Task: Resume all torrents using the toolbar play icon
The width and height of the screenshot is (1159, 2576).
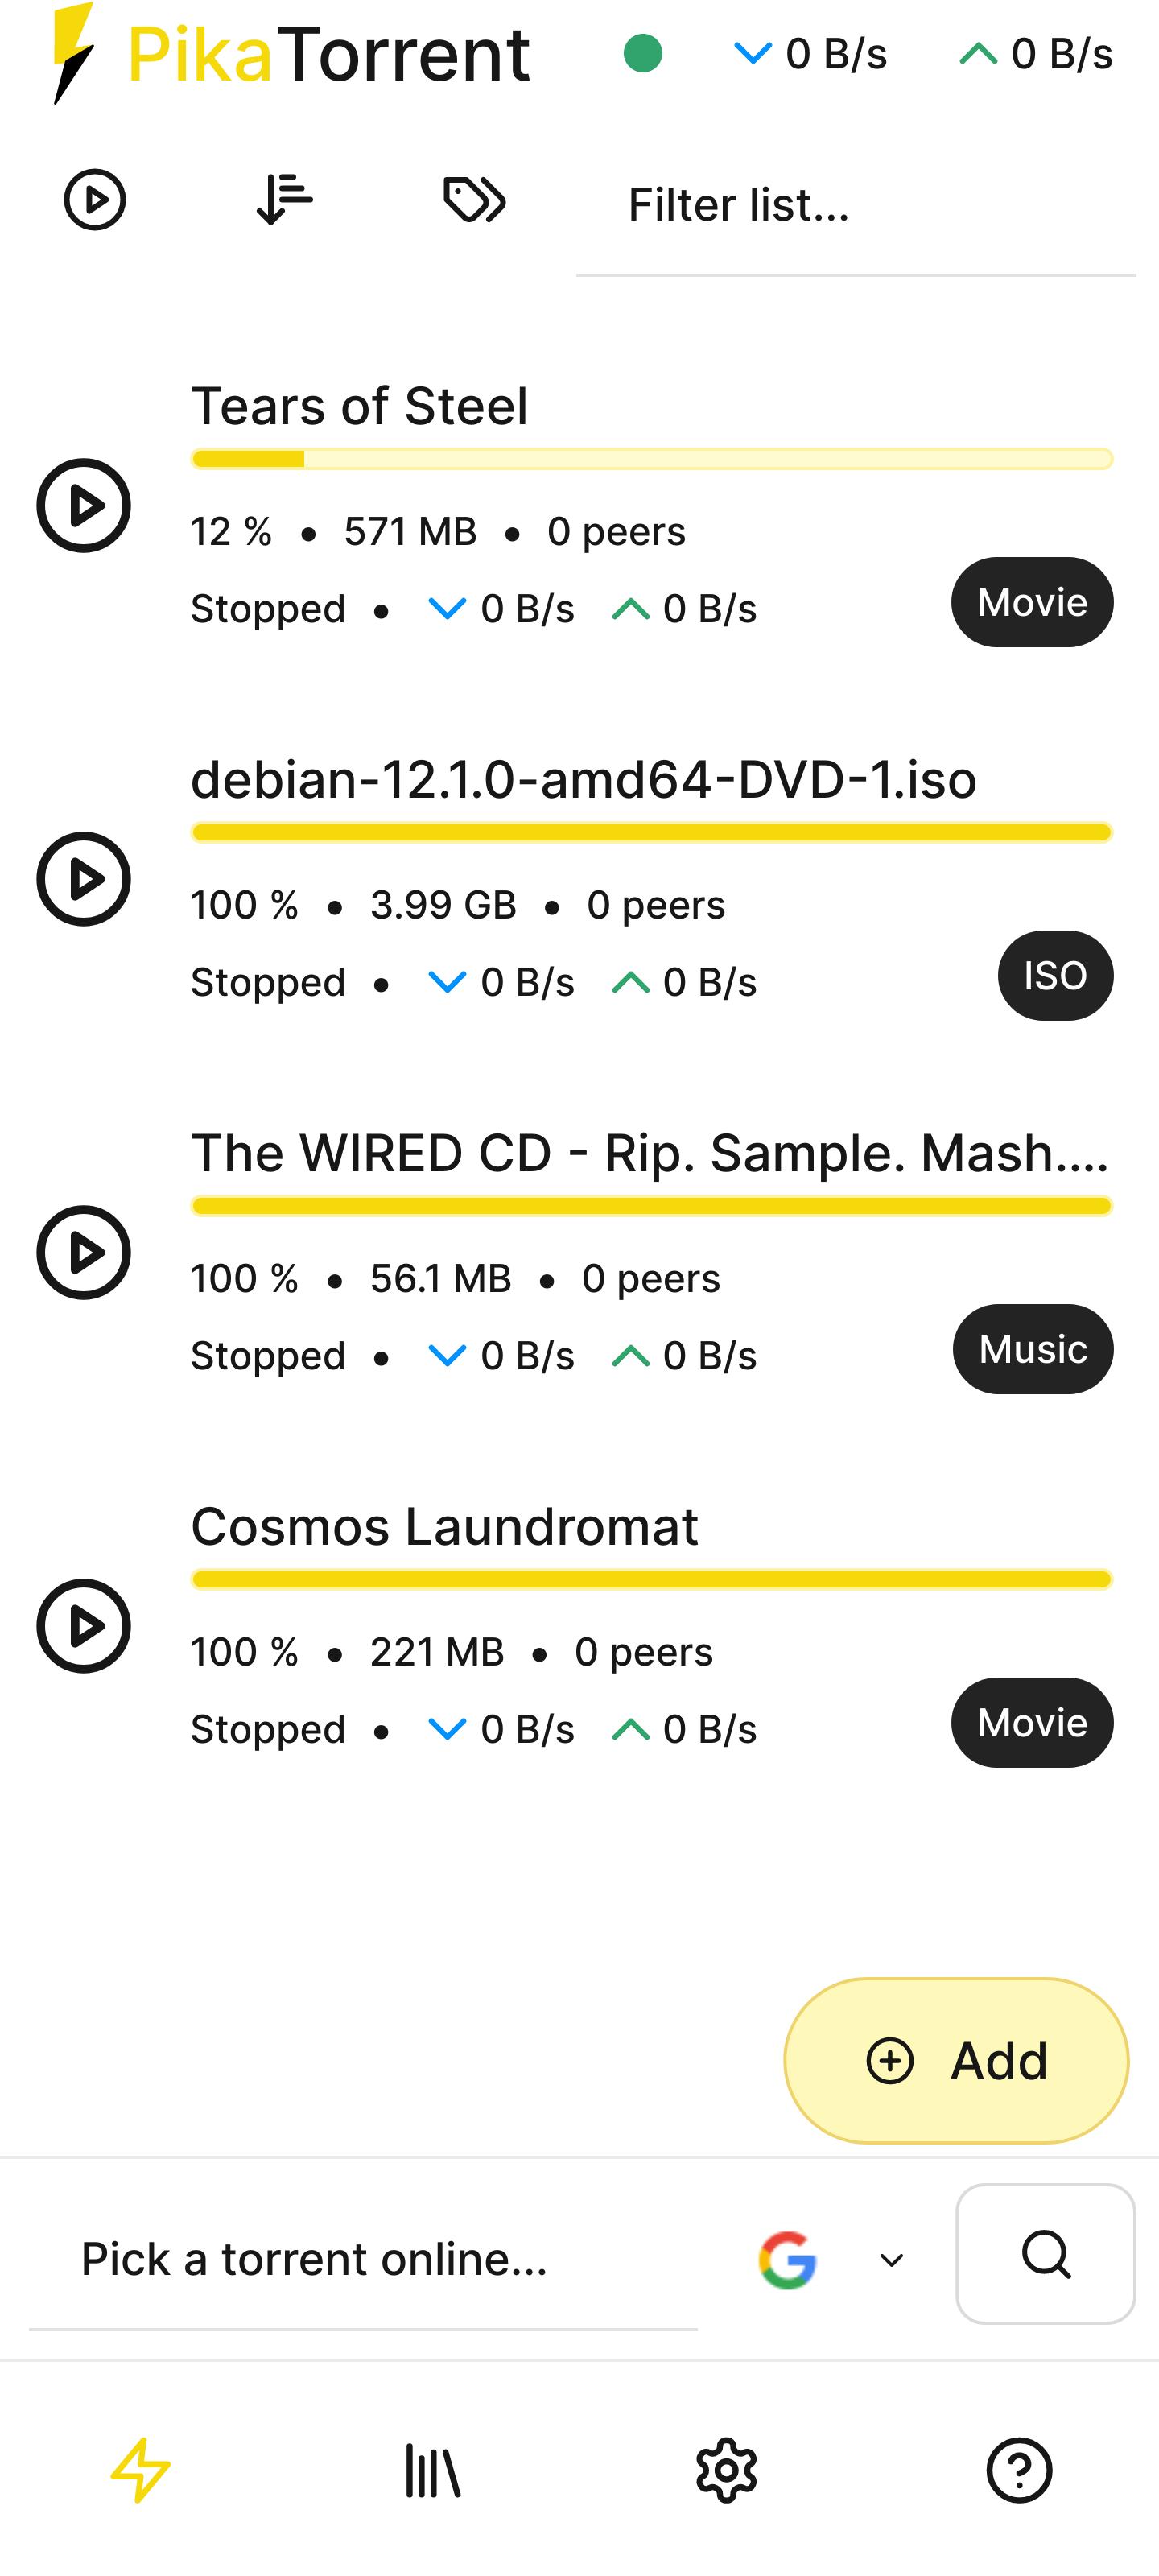Action: point(95,200)
